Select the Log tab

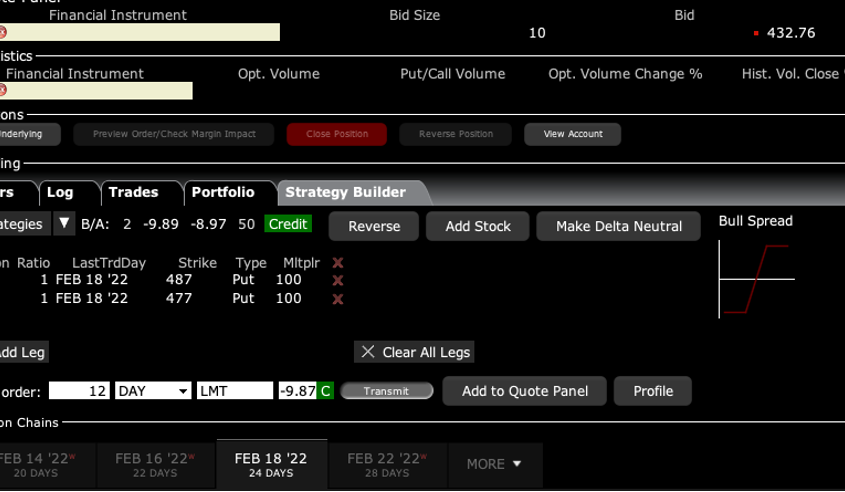[x=60, y=192]
